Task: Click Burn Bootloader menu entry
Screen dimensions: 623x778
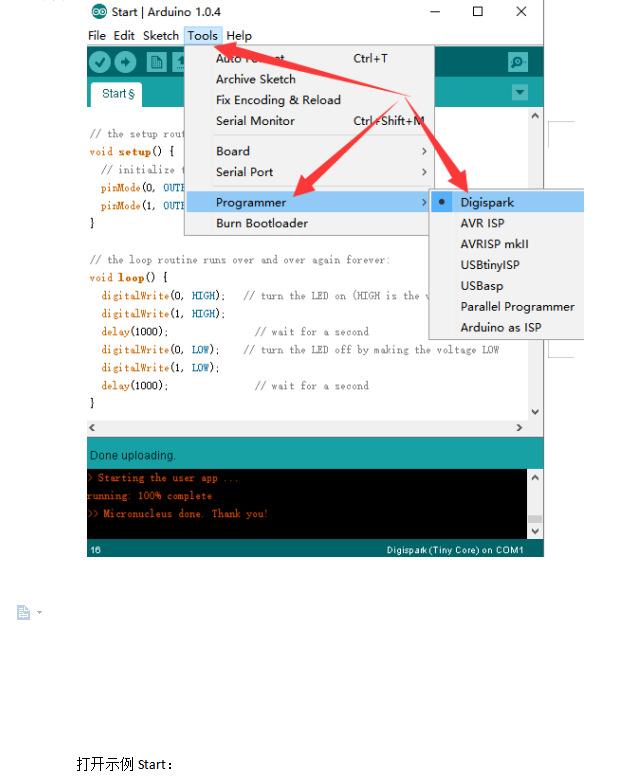Action: pyautogui.click(x=262, y=223)
